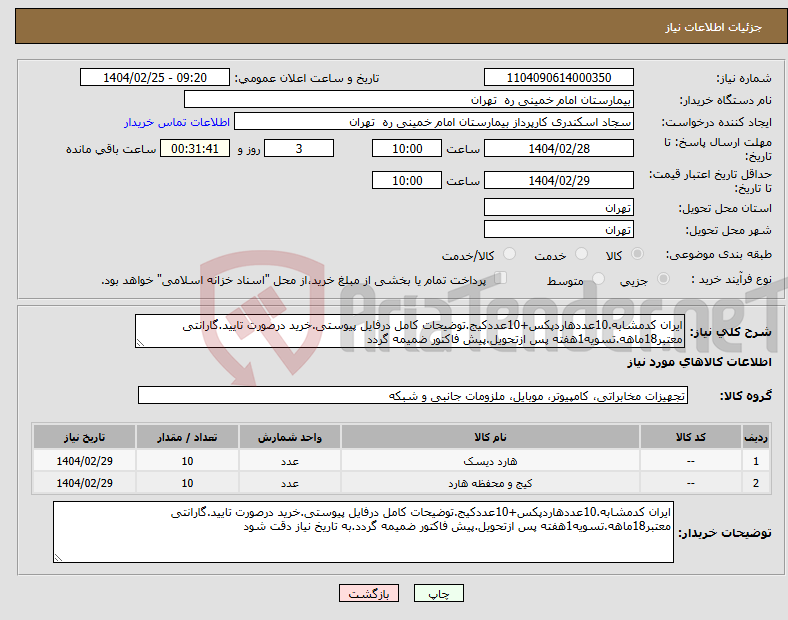Click the response deadline time 10:00 field
Image resolution: width=788 pixels, height=620 pixels.
click(x=407, y=149)
